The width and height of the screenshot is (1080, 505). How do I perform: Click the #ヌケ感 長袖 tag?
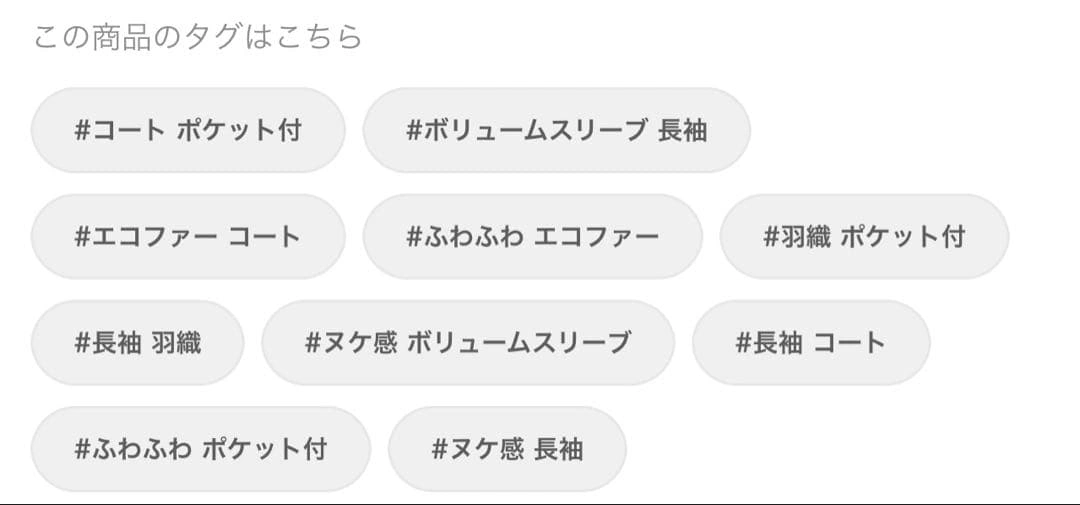[507, 449]
